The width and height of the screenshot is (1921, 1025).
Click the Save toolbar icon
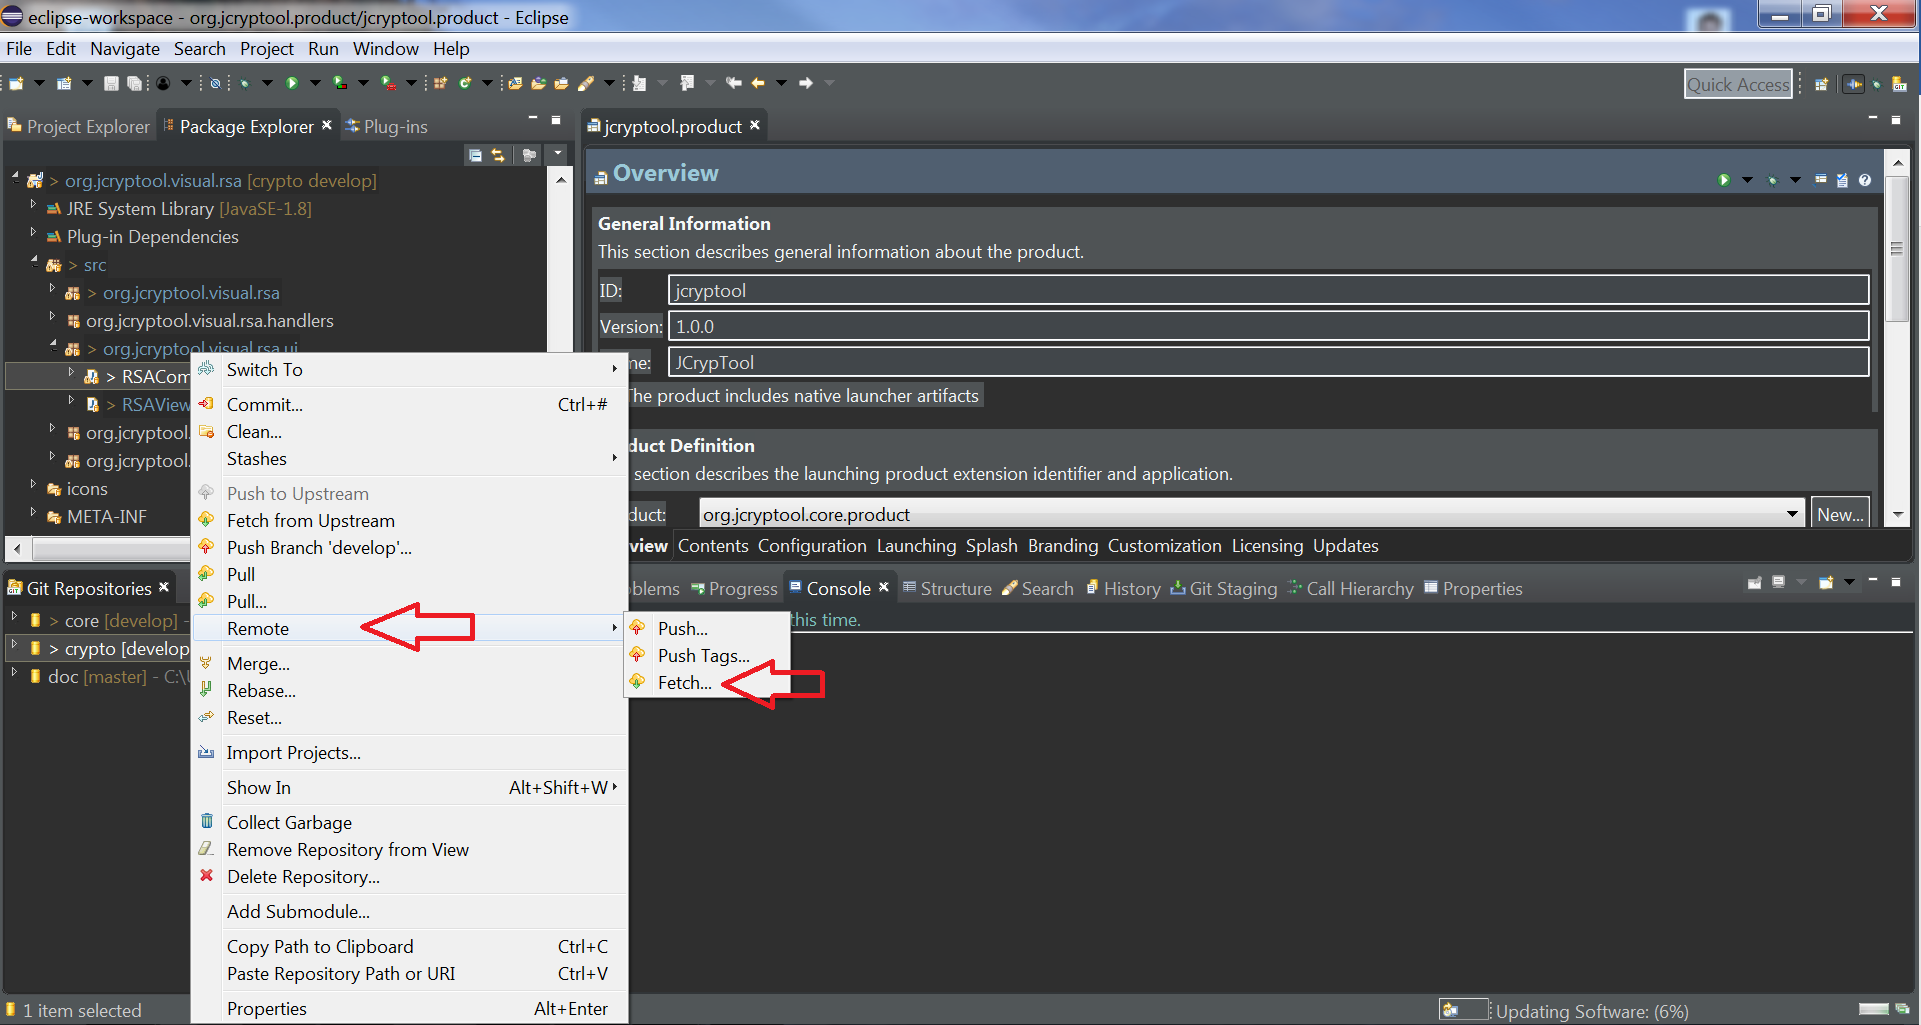pyautogui.click(x=111, y=83)
